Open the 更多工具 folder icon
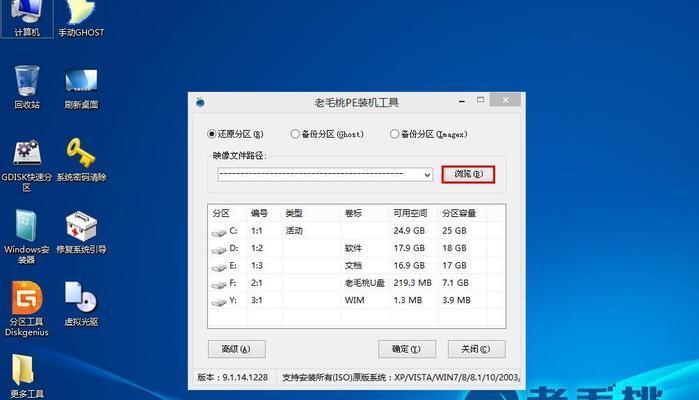 (27, 375)
